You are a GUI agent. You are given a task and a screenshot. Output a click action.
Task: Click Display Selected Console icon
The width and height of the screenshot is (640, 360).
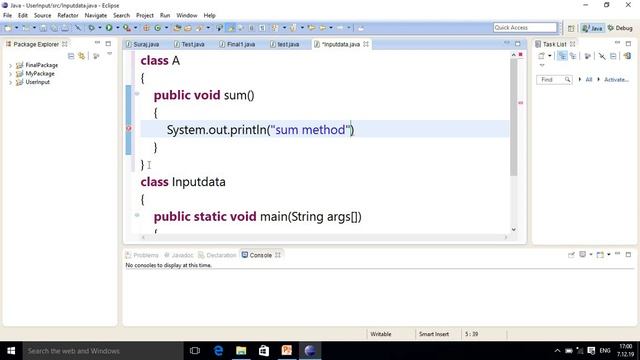pos(583,255)
